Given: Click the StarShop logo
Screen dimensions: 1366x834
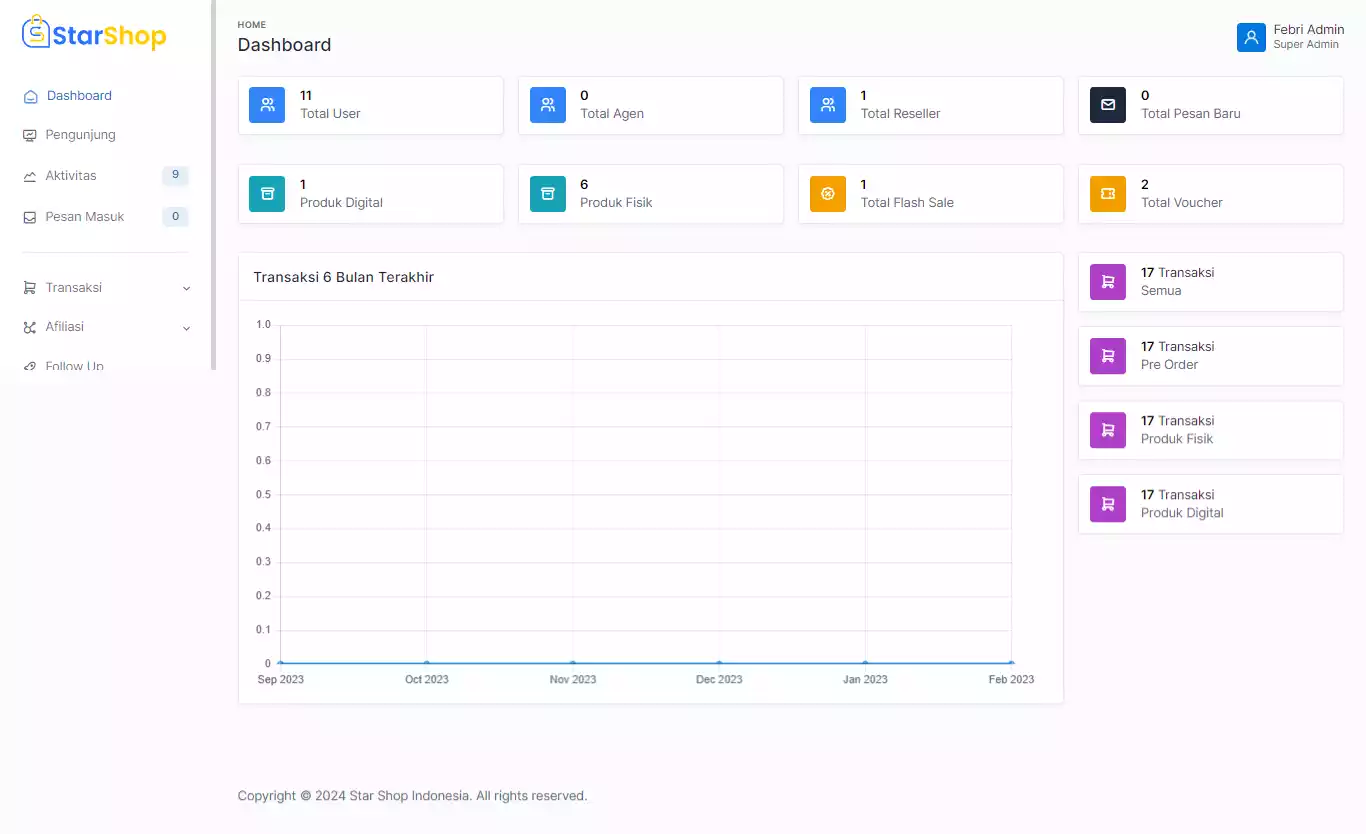Looking at the screenshot, I should pos(94,35).
